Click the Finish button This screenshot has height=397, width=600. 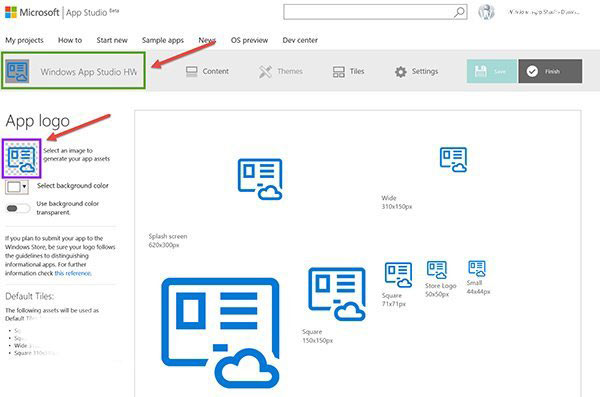tap(551, 71)
